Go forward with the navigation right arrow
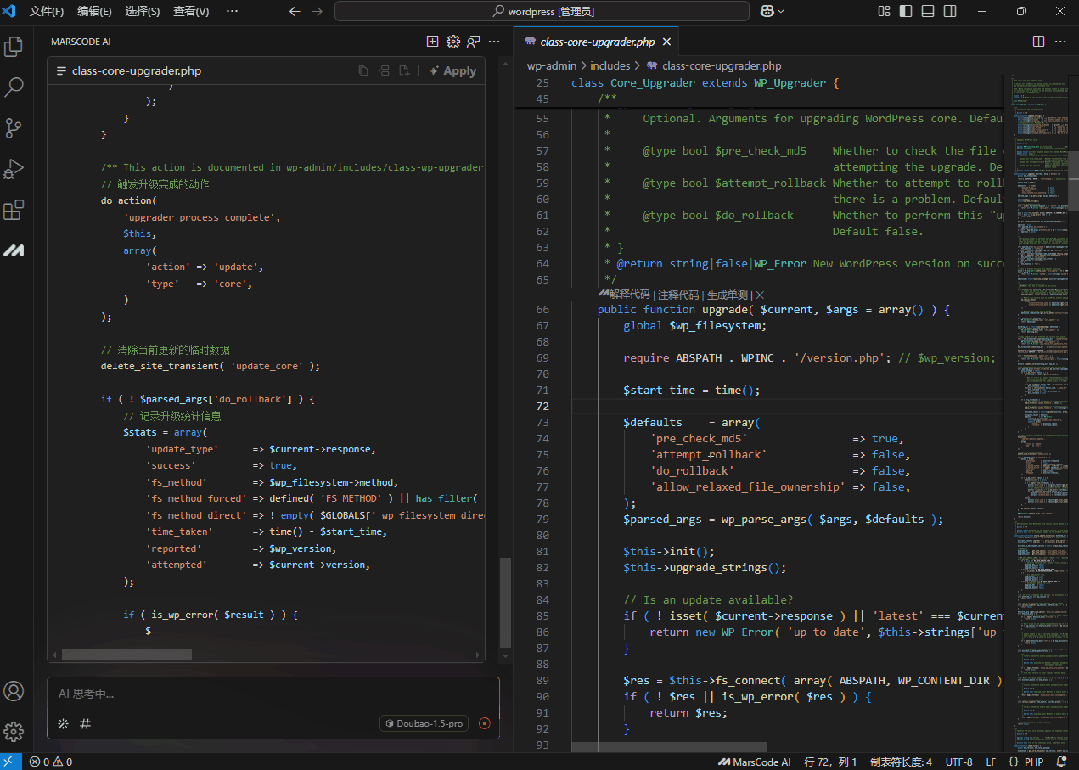Viewport: 1079px width, 770px height. point(317,11)
